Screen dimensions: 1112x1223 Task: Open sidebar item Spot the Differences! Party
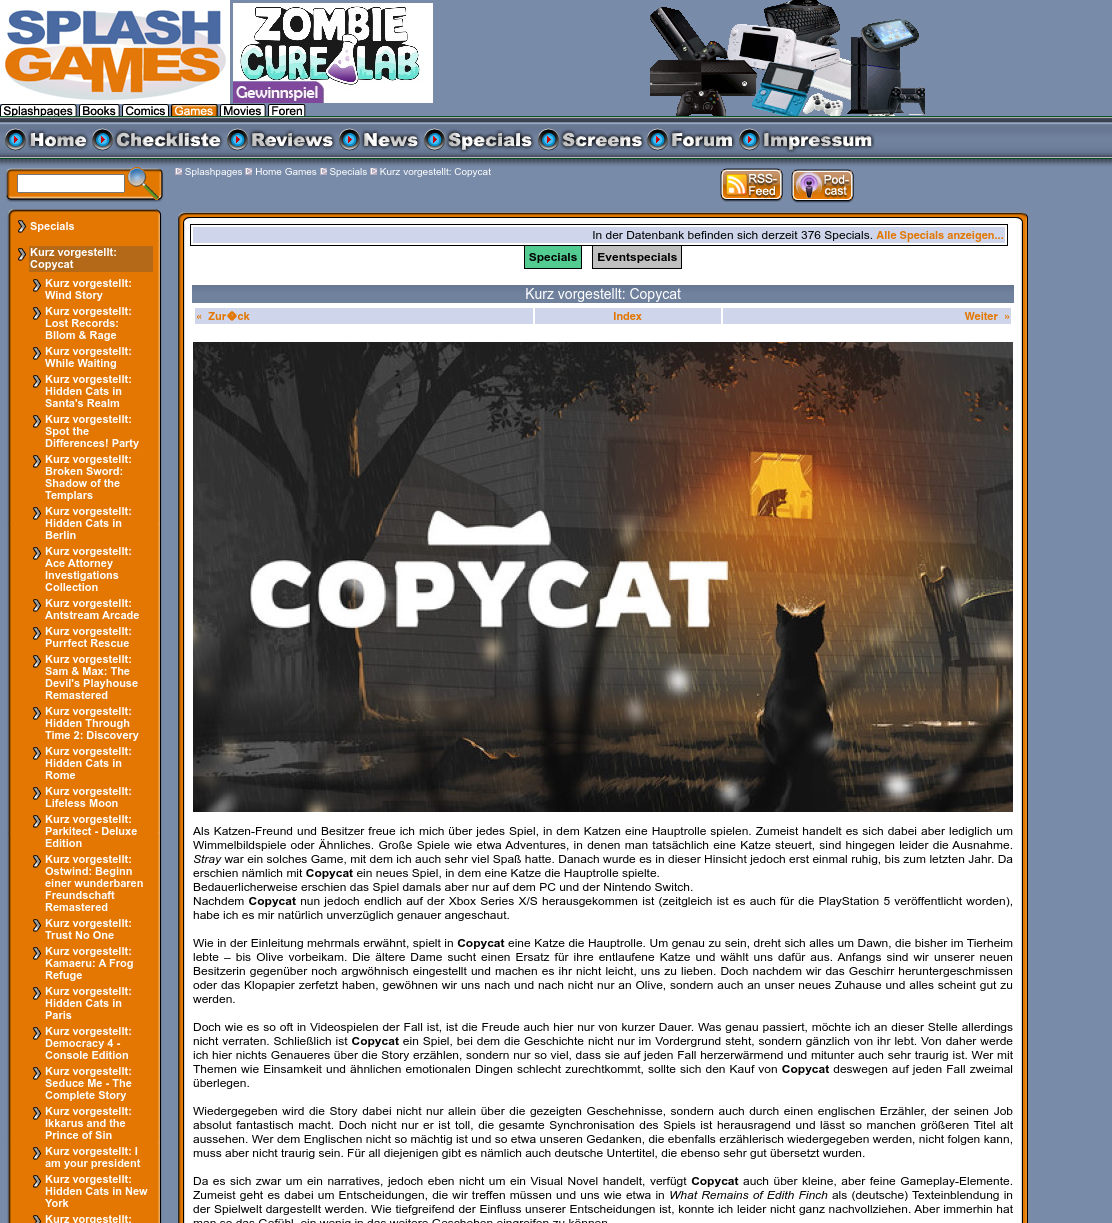[92, 431]
